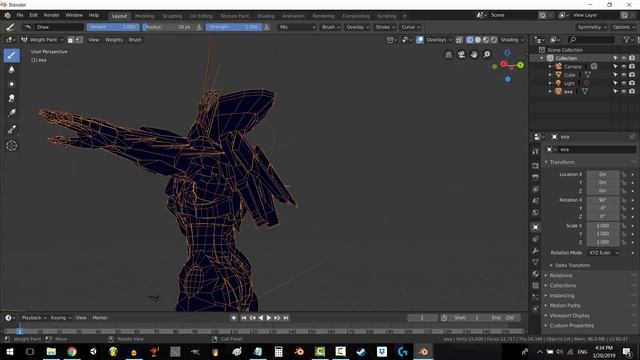Toggle selectability of Collection arrow icon

615,58
